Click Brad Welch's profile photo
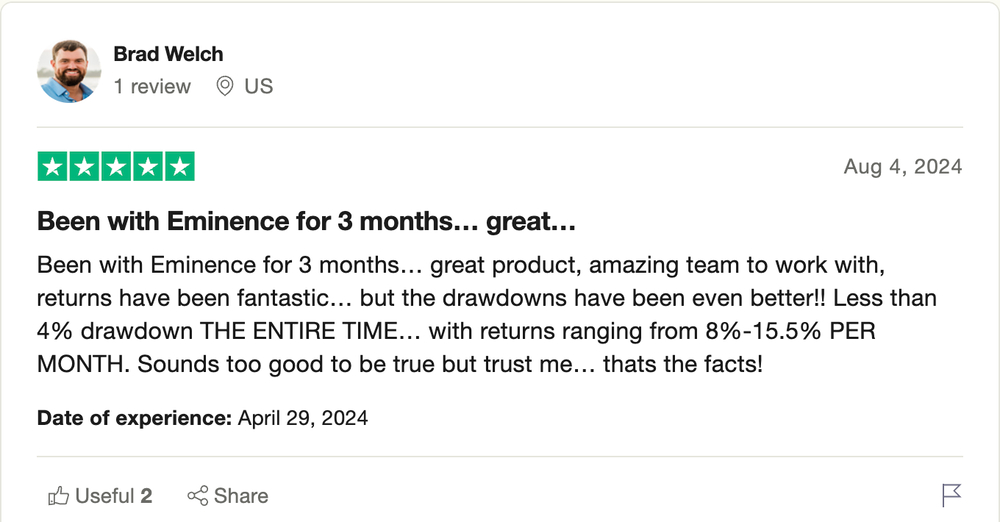The height and width of the screenshot is (522, 1000). (x=69, y=71)
